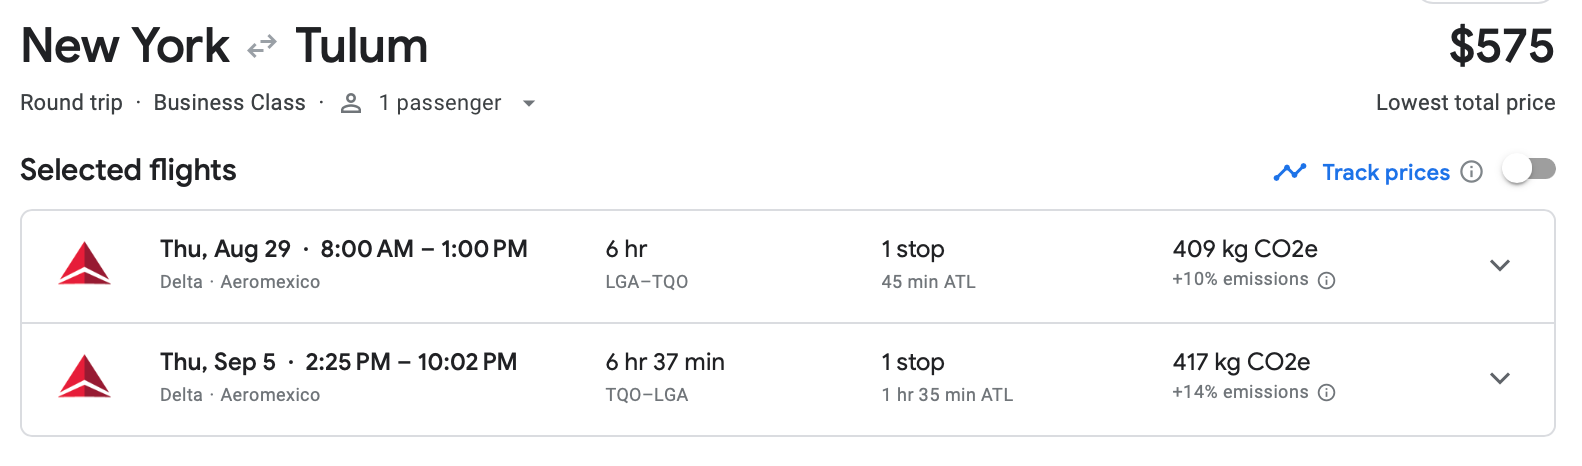Click the Track prices link text
1582x466 pixels.
click(1386, 172)
